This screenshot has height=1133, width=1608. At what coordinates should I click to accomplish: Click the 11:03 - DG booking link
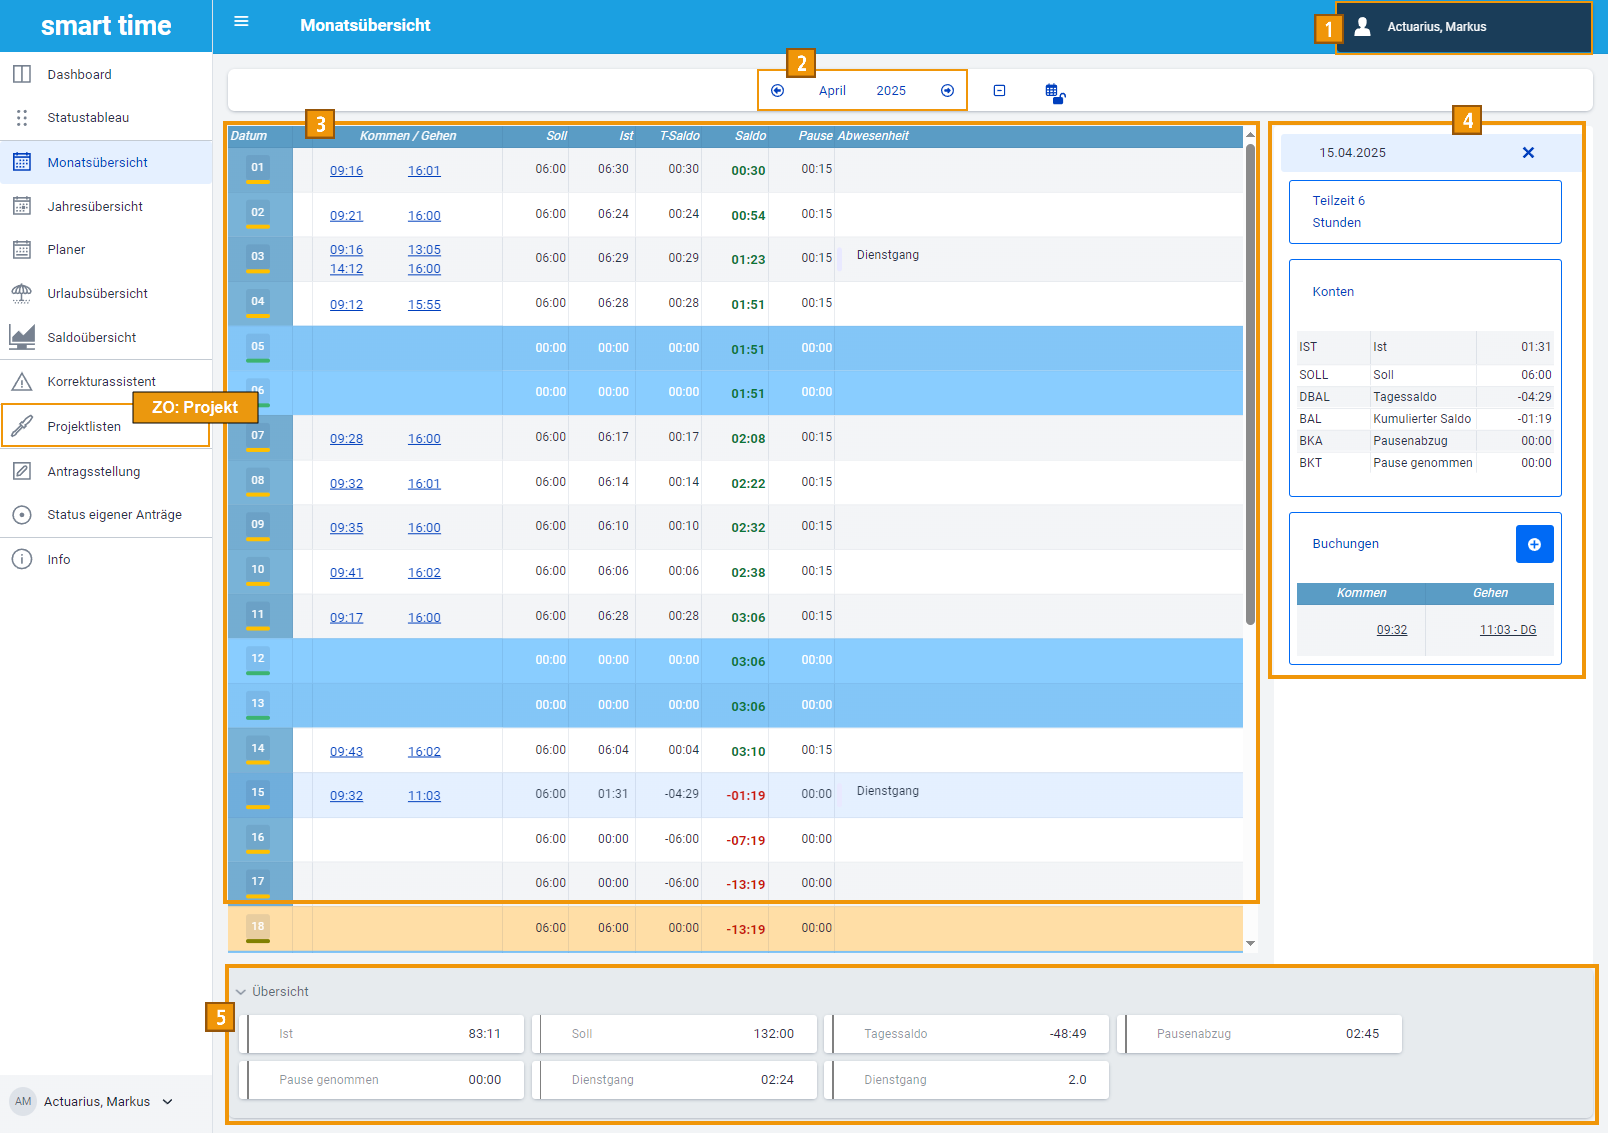[x=1507, y=630]
